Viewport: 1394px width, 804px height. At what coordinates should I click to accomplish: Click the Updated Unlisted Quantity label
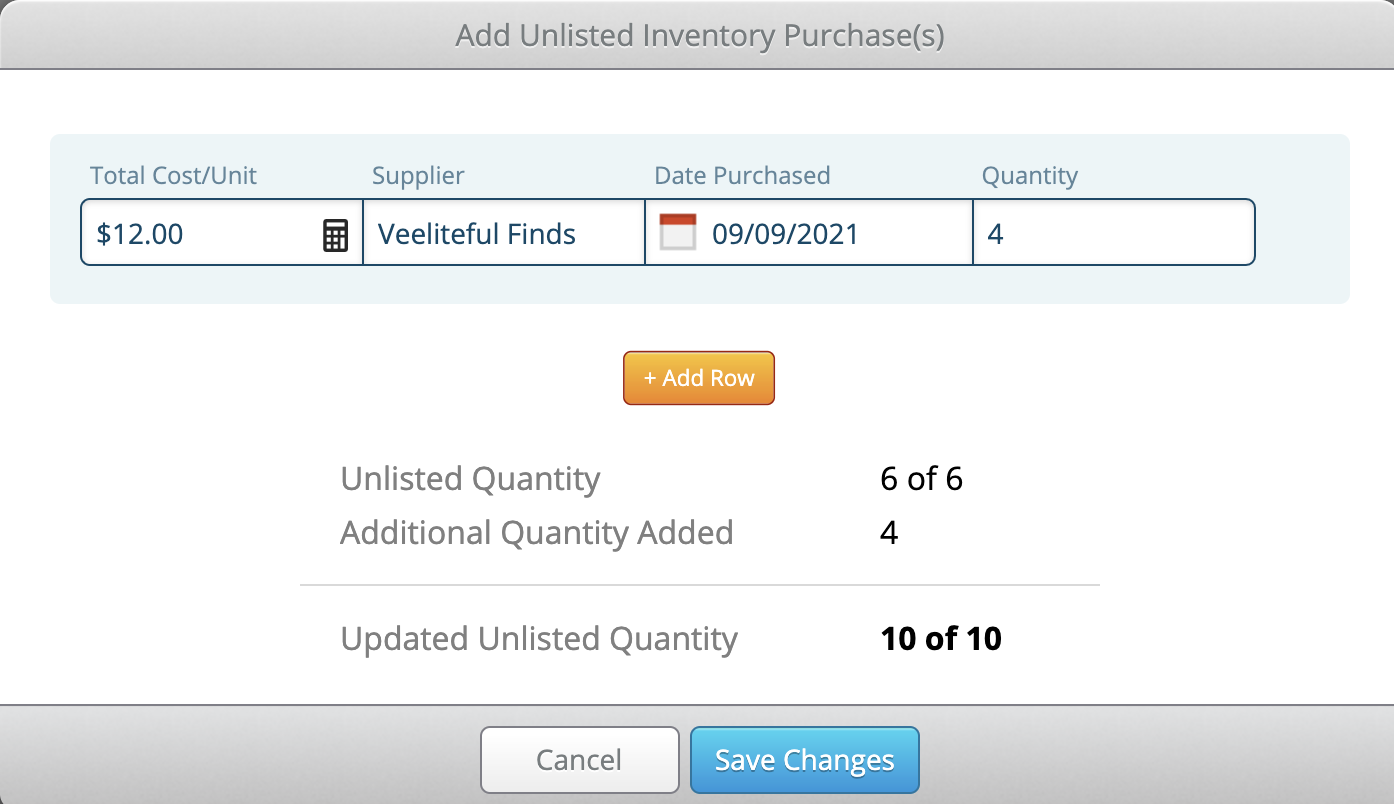pos(539,638)
